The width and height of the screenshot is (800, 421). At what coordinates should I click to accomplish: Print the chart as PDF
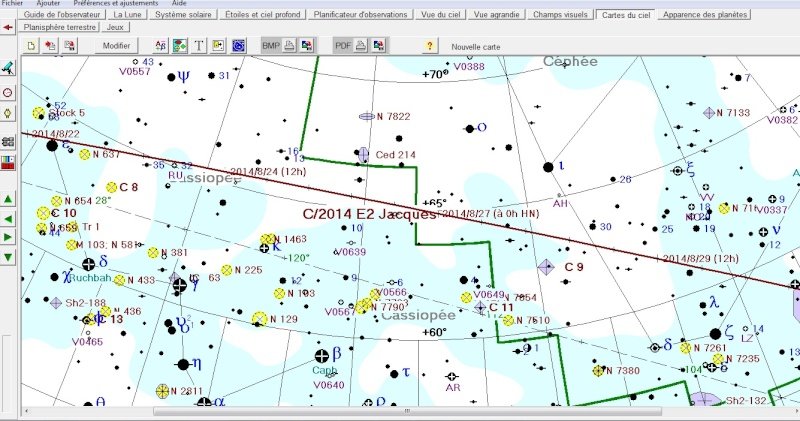[x=361, y=46]
